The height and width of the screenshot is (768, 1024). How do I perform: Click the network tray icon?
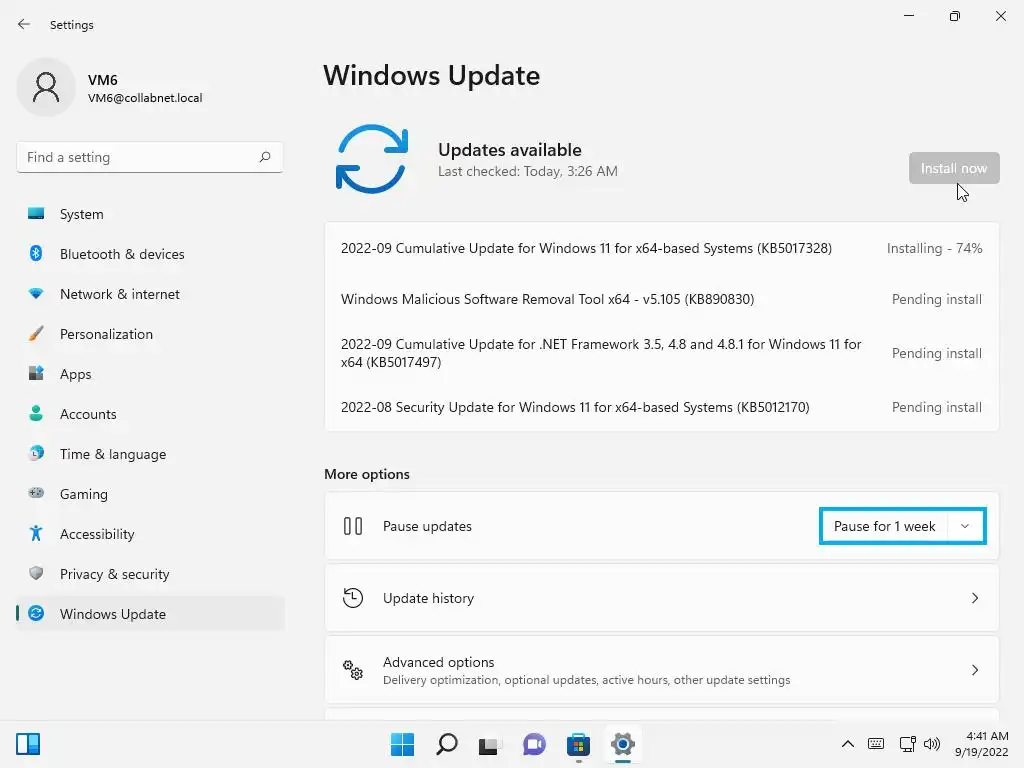click(907, 744)
